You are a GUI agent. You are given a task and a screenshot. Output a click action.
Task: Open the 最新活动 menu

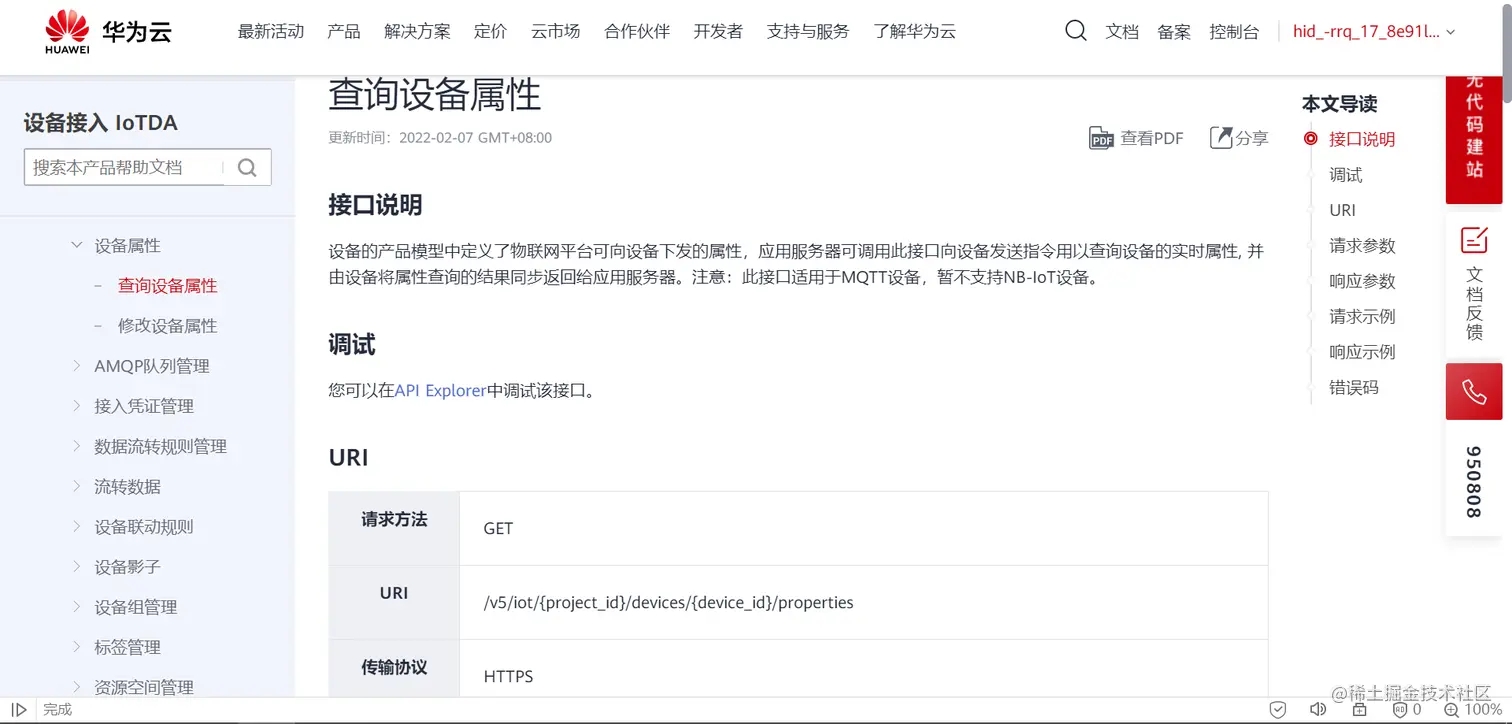click(x=271, y=32)
